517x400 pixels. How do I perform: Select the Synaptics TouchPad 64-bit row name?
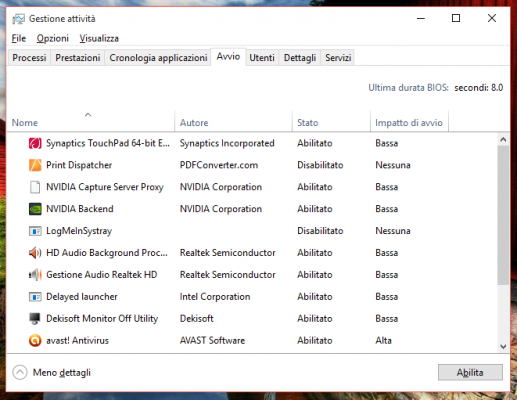coord(108,143)
